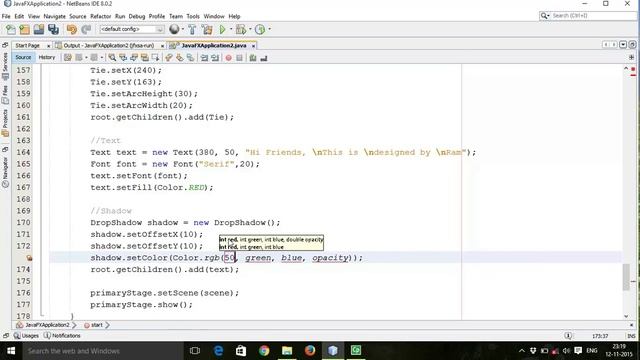Click the vertical scrollbar thumb
The image size is (640, 360).
(626, 277)
